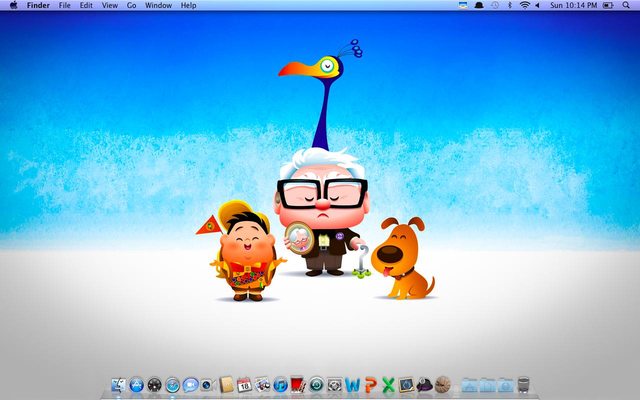Click the desktop picture menu bar icon
This screenshot has width=640, height=400.
point(463,5)
